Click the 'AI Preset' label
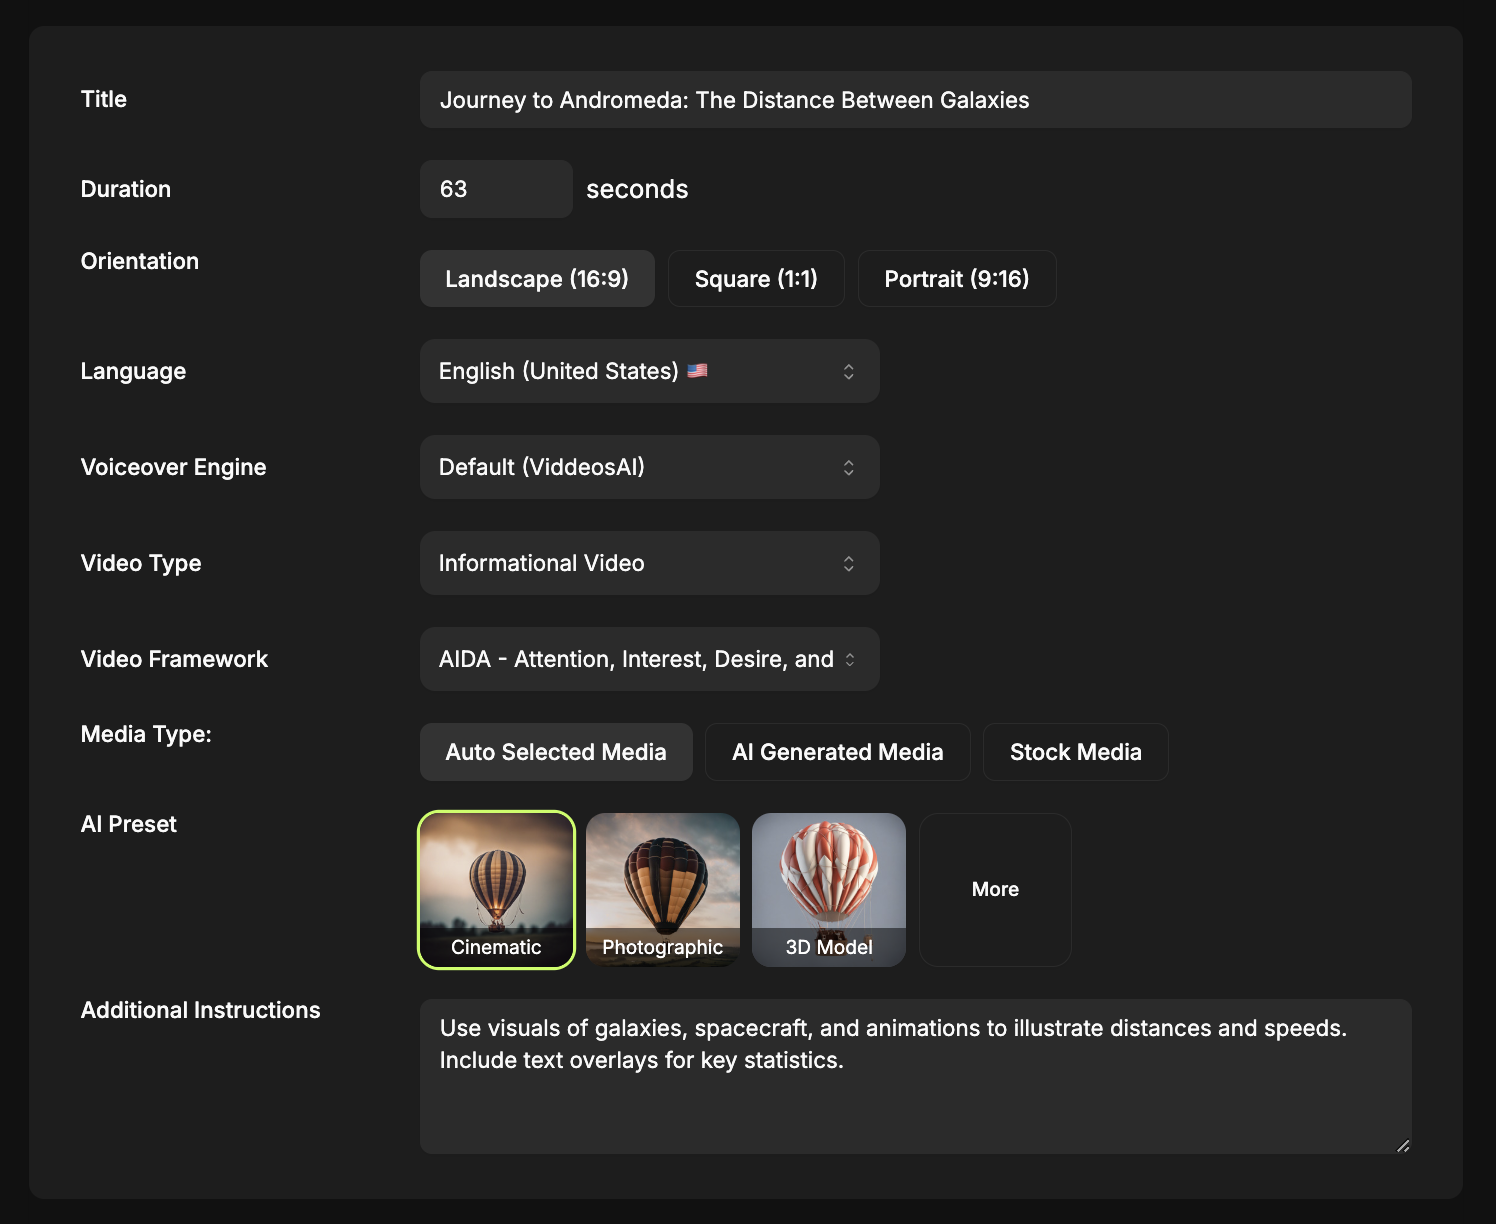The image size is (1496, 1224). [x=129, y=824]
